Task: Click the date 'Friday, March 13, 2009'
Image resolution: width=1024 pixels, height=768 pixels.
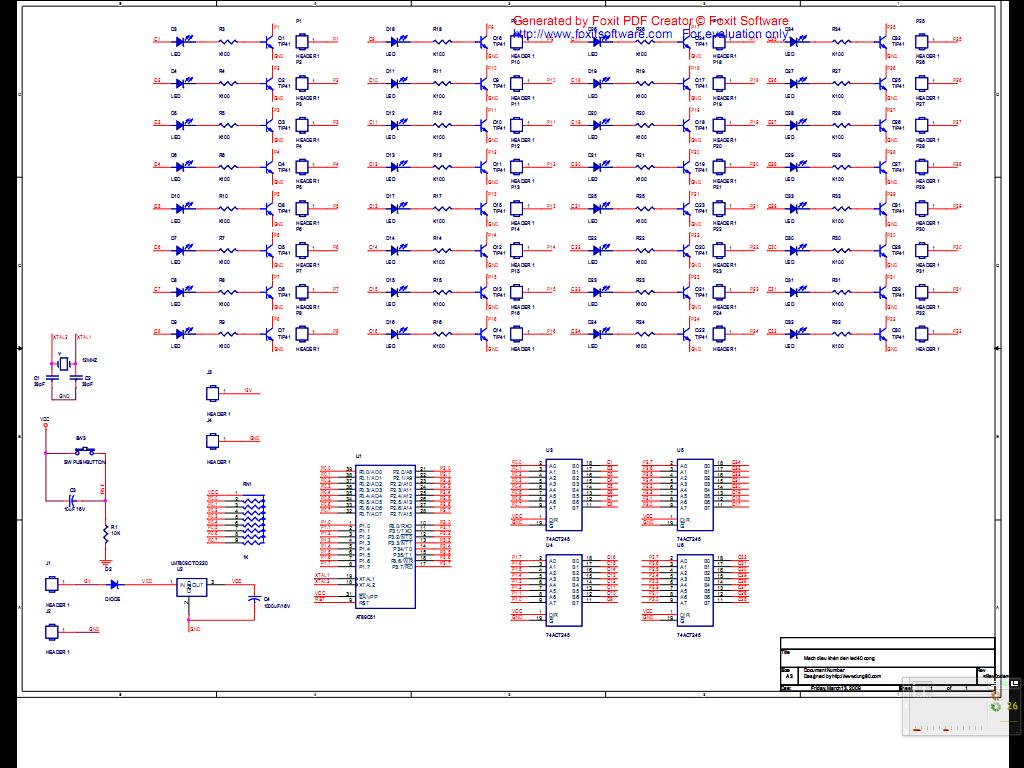Action: coord(835,688)
